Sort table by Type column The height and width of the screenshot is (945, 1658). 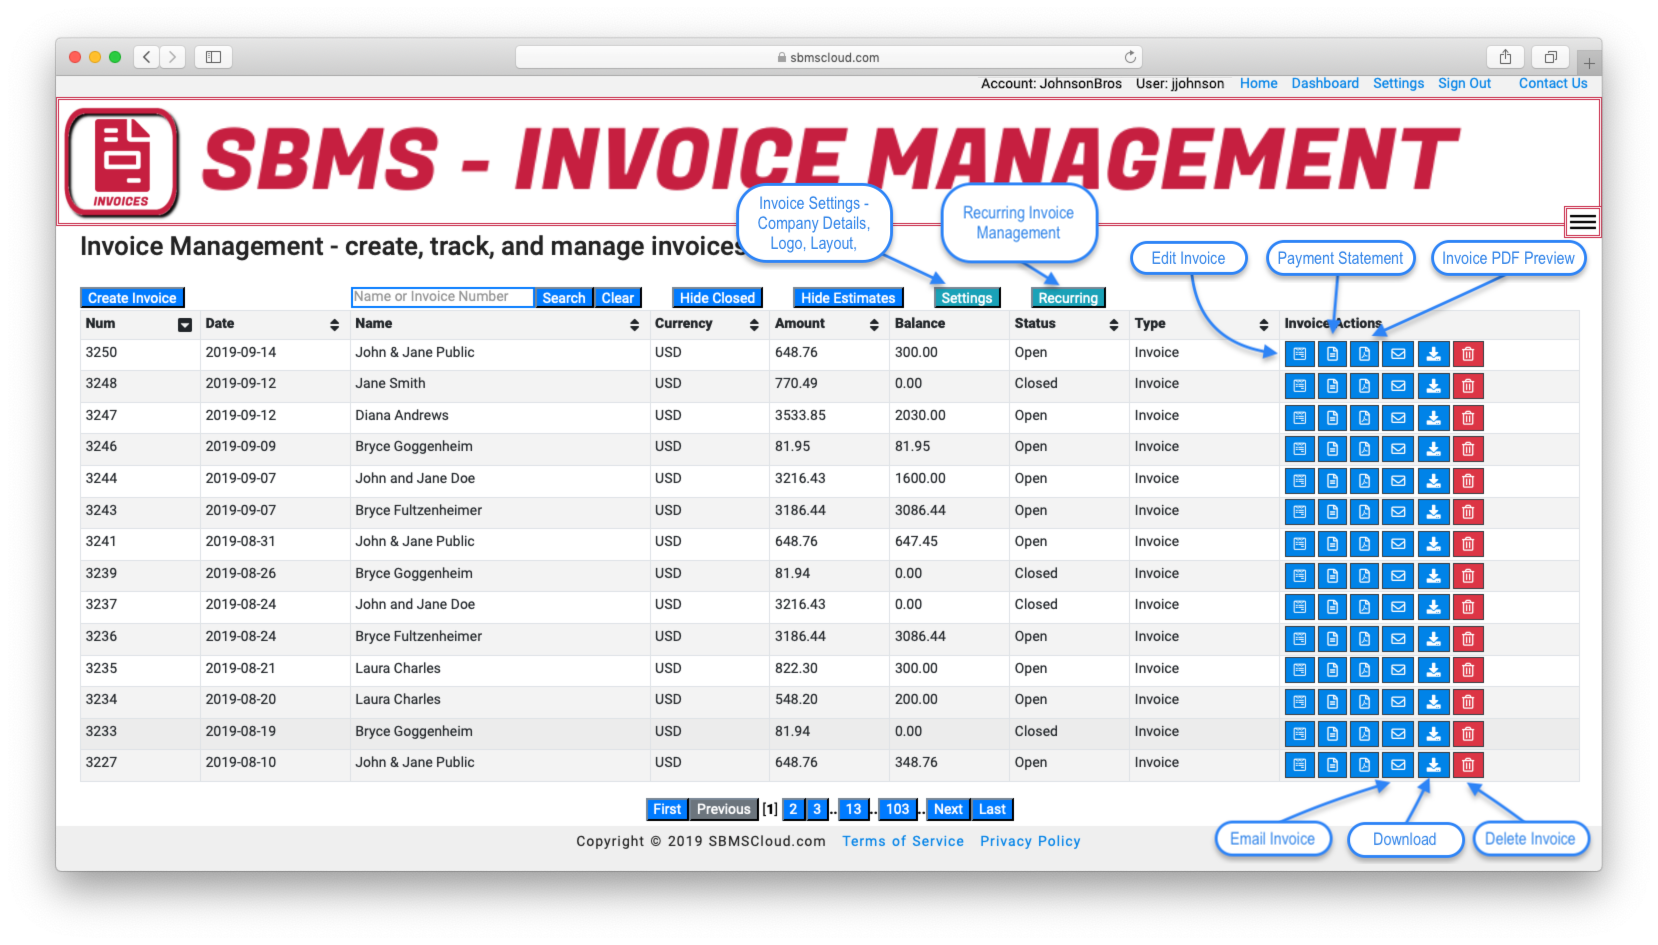(1264, 325)
